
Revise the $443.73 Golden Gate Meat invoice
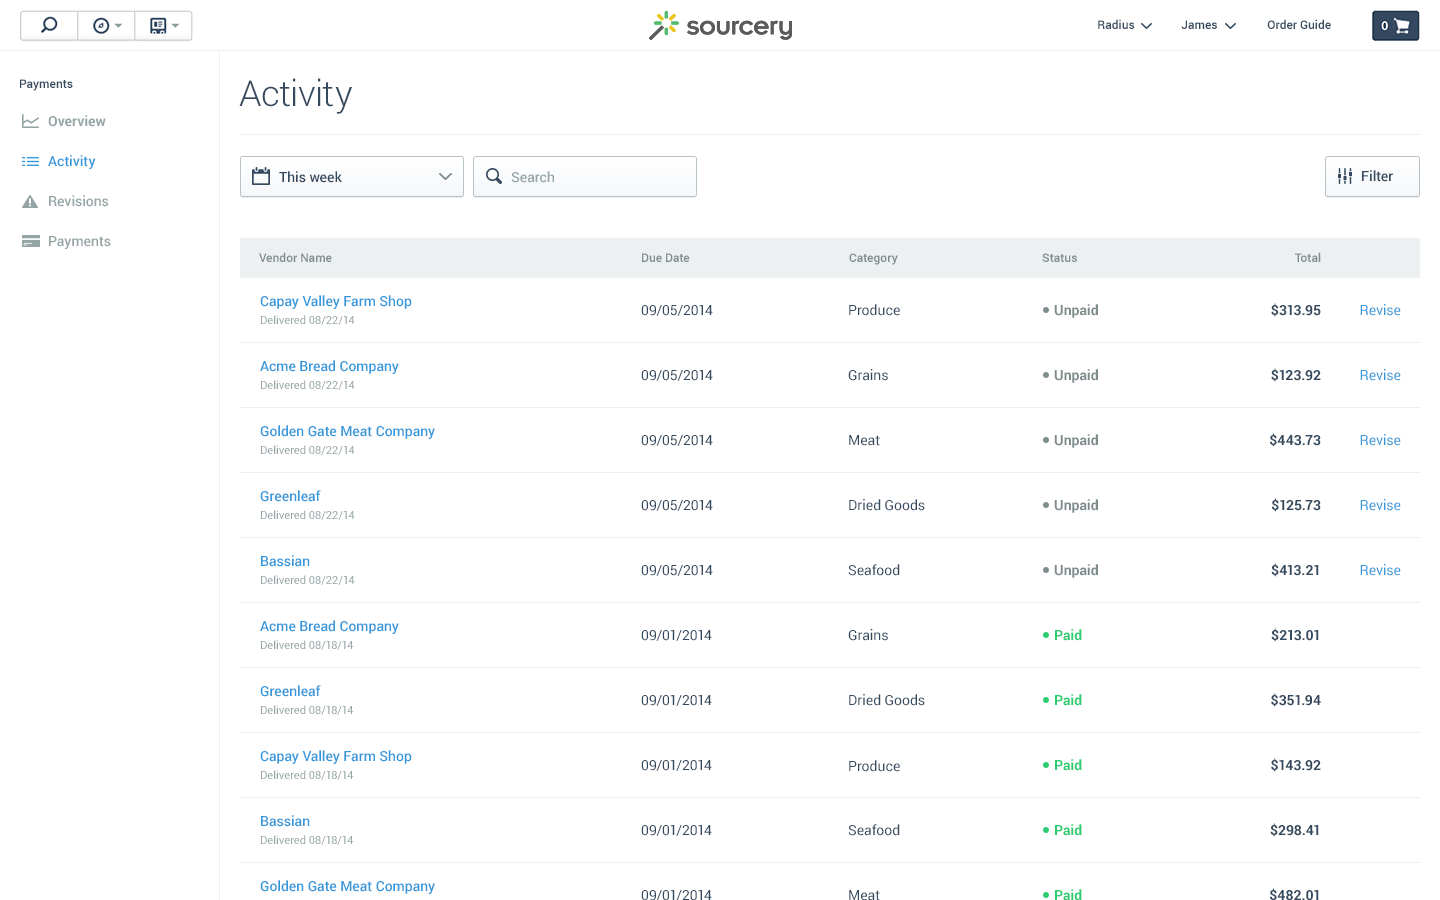[x=1380, y=440]
